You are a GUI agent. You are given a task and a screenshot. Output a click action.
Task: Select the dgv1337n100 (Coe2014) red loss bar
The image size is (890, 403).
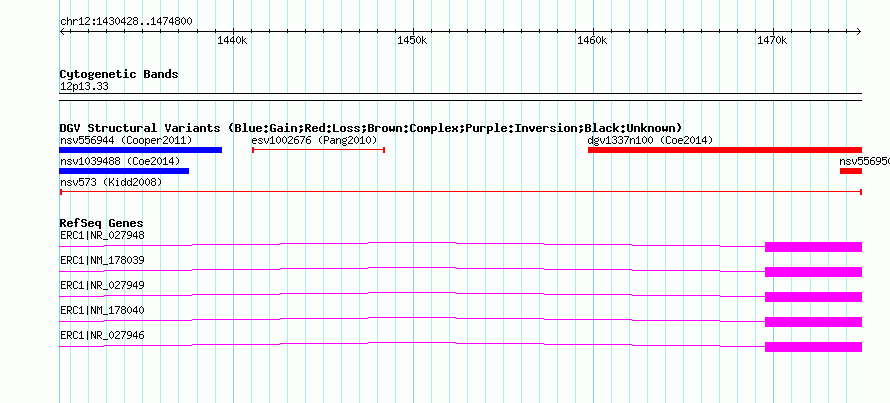click(x=725, y=150)
